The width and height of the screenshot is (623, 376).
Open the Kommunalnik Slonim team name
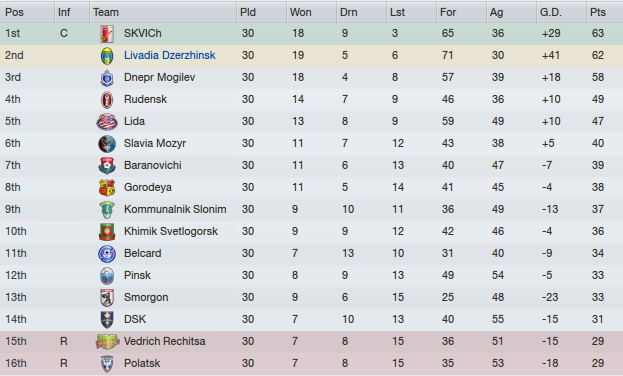coord(175,209)
